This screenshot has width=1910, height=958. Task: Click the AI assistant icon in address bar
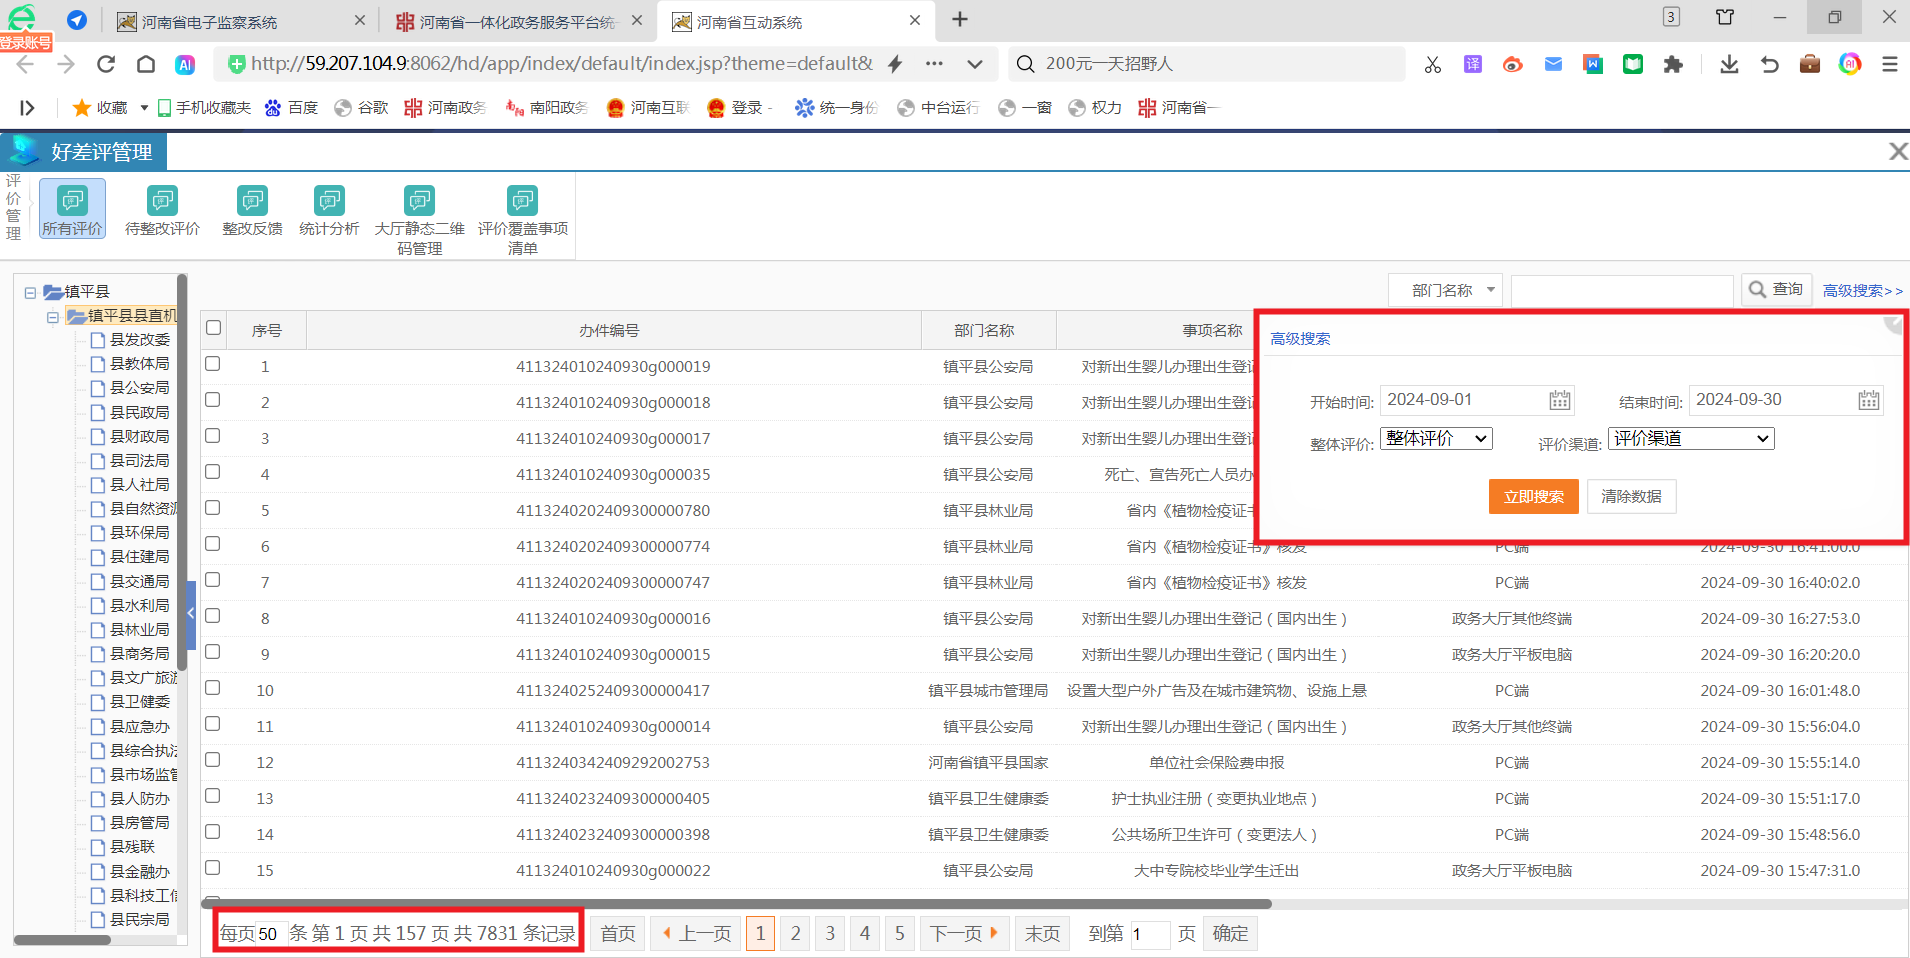(185, 64)
